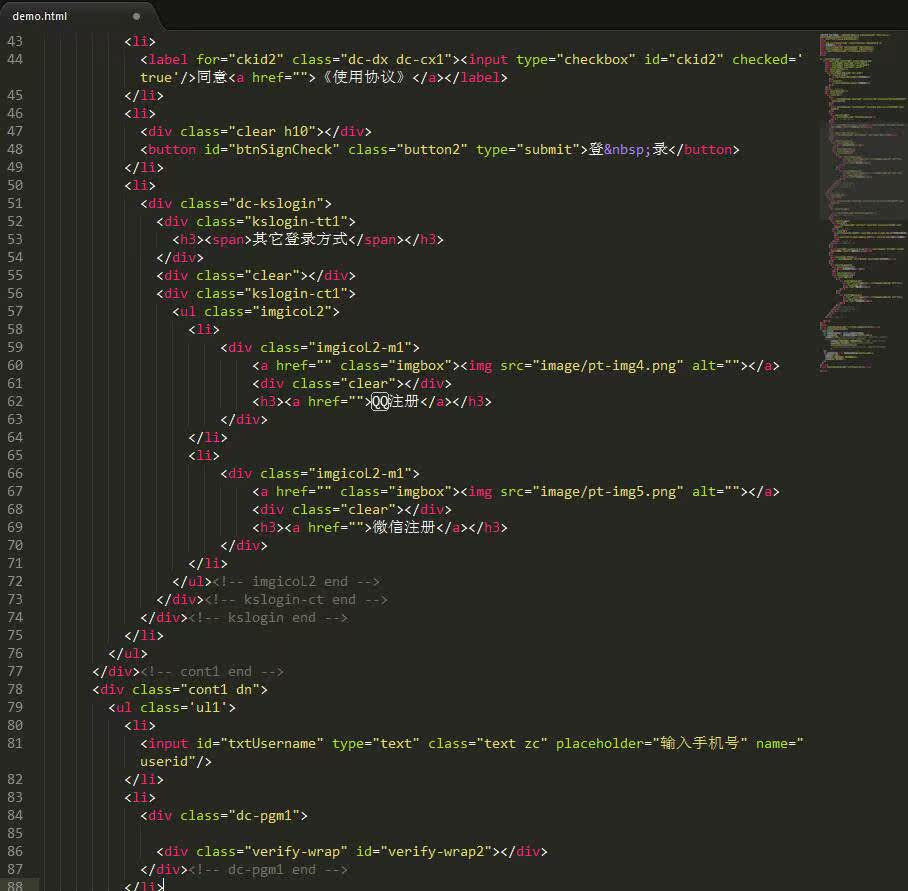Click the "button2" class value
The width and height of the screenshot is (908, 891).
point(431,149)
